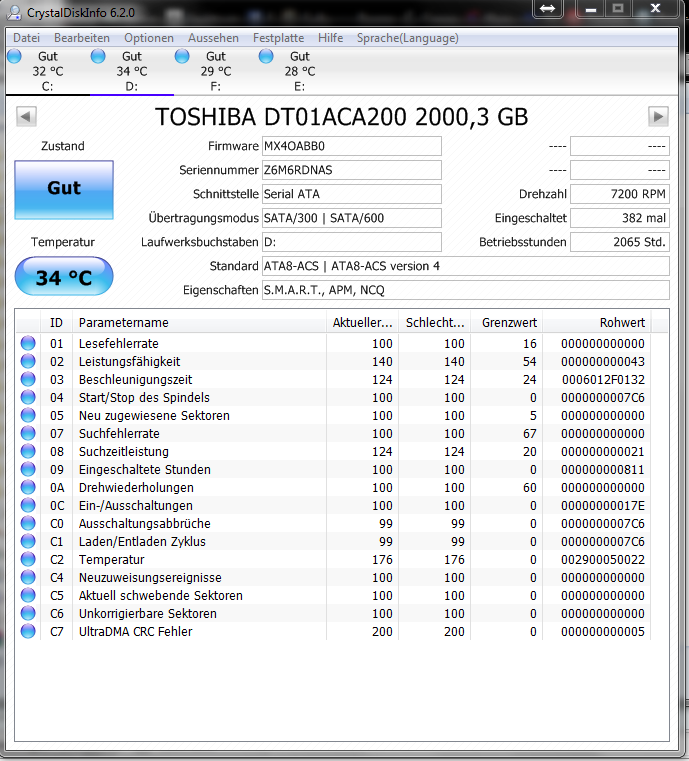Click status orb for Temperatur attribute row

[x=28, y=559]
